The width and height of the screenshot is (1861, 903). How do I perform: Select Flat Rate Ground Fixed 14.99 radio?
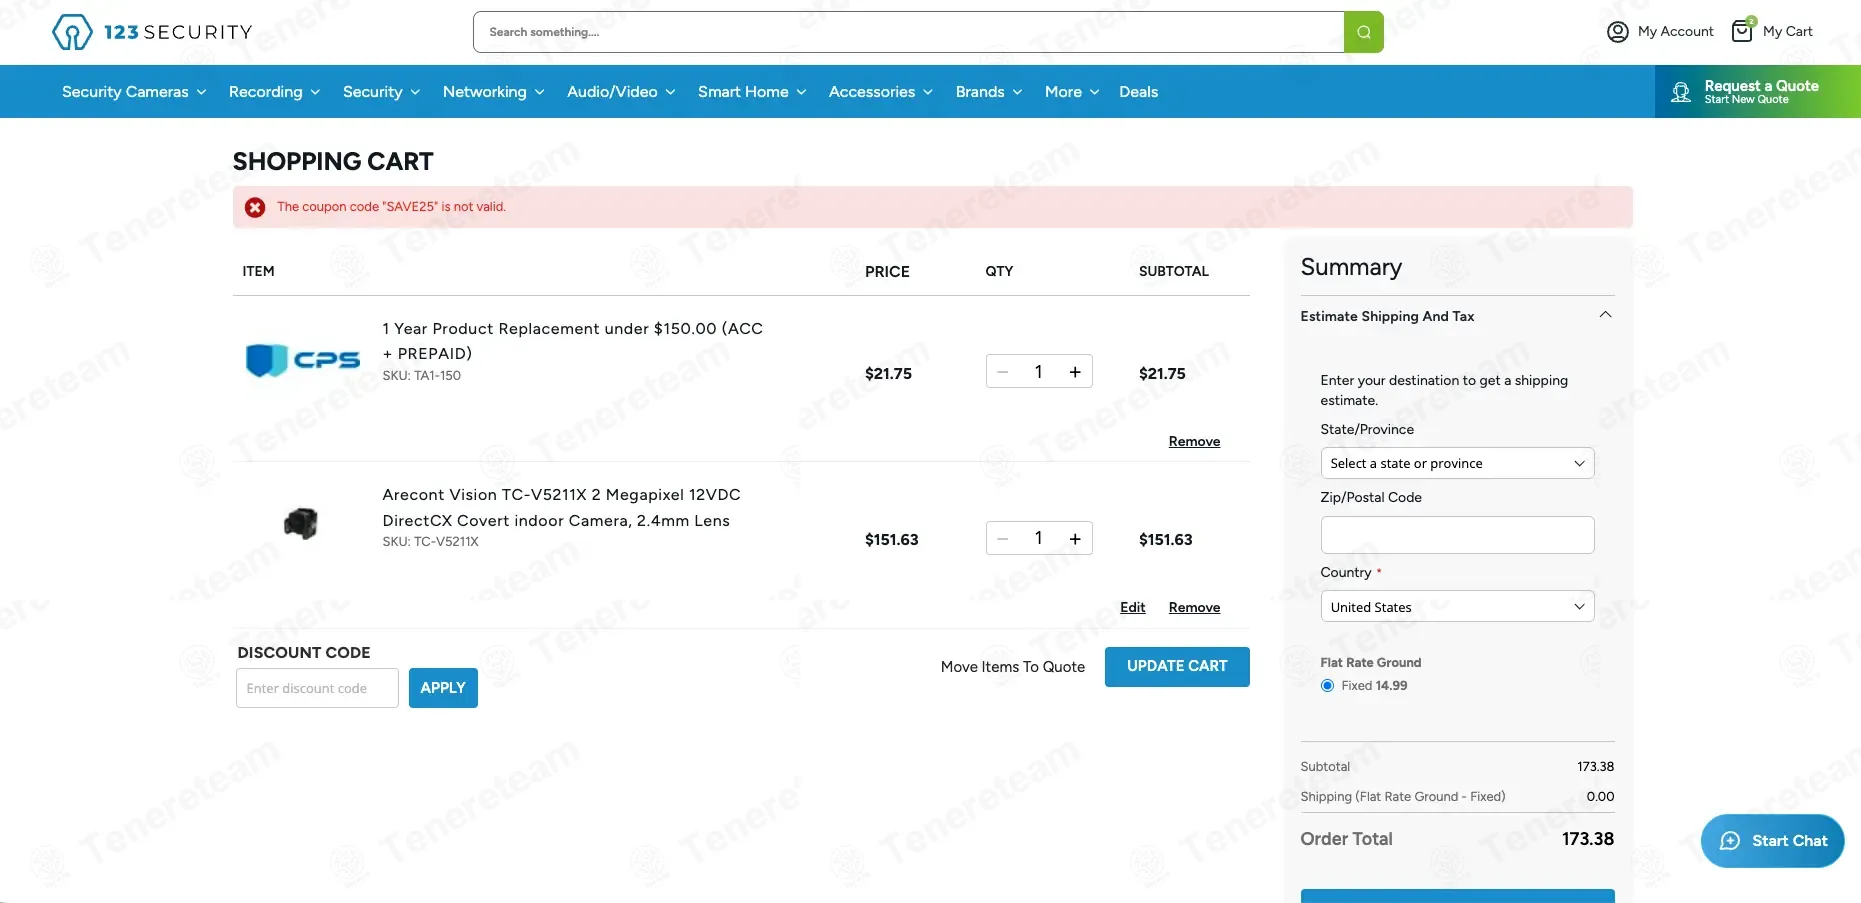[x=1327, y=686]
